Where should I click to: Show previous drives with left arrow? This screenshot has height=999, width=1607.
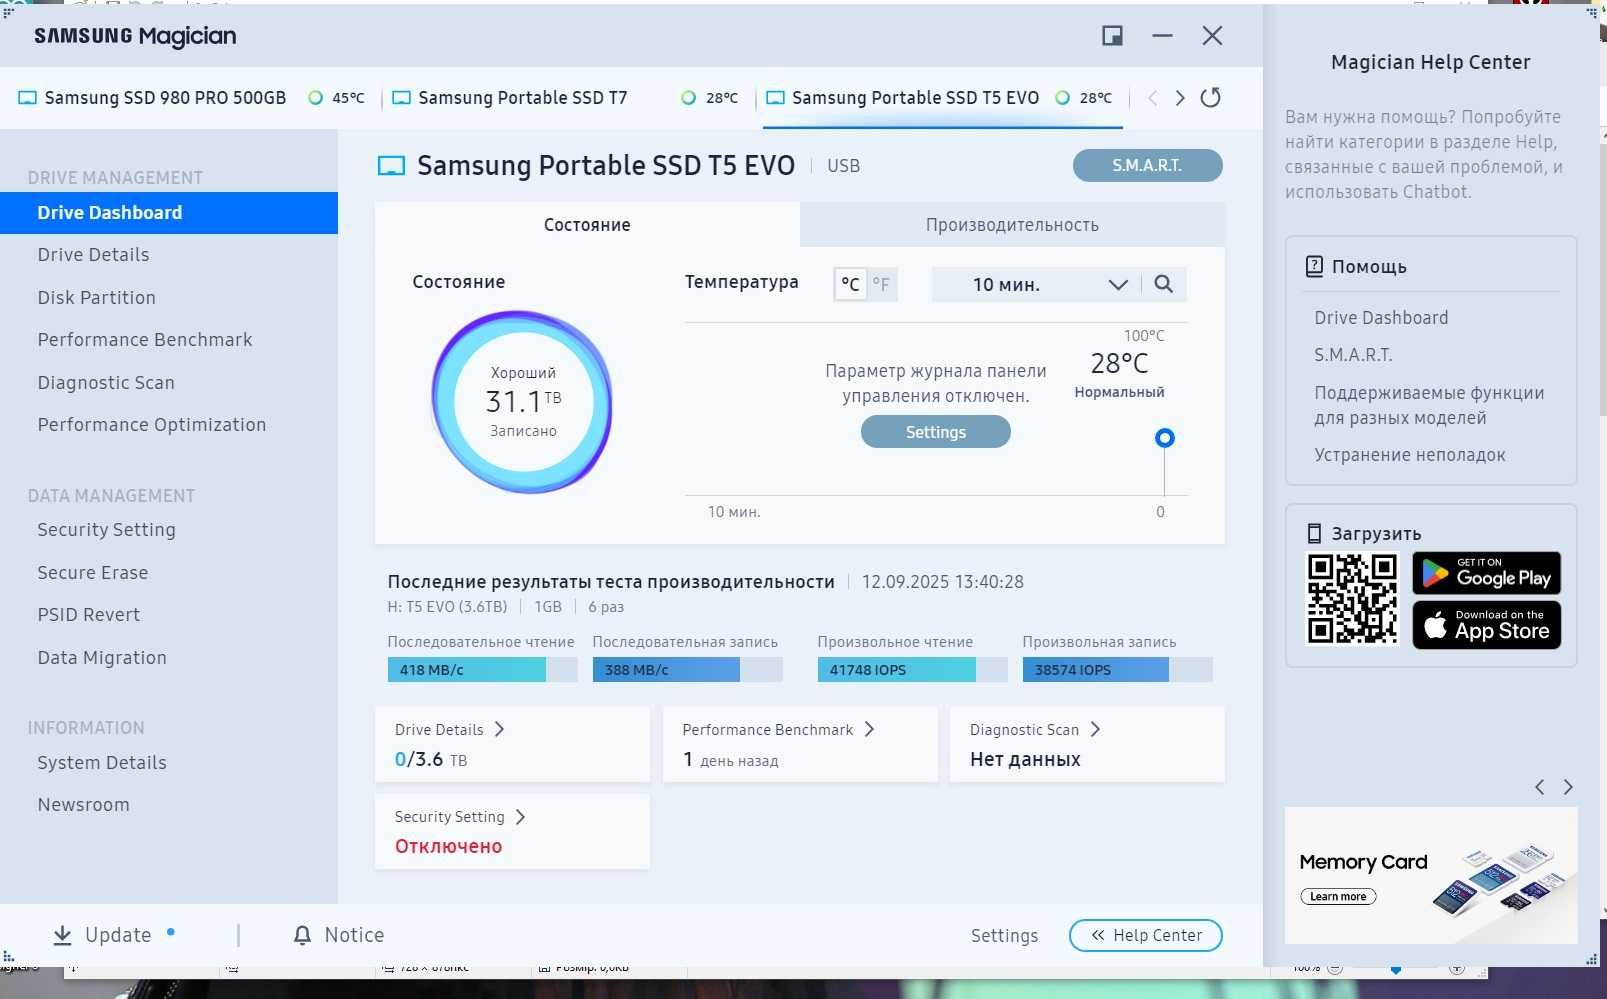1153,98
